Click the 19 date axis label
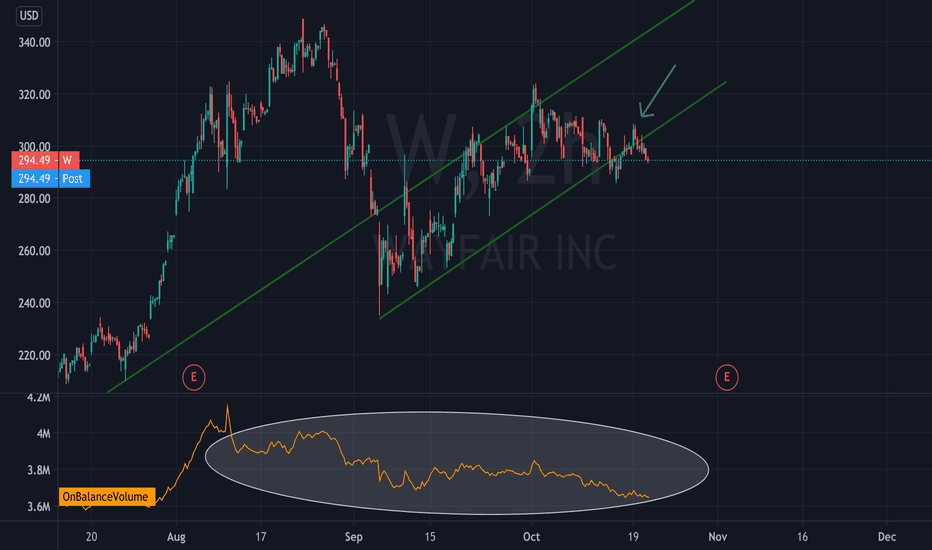This screenshot has height=550, width=932. point(633,537)
